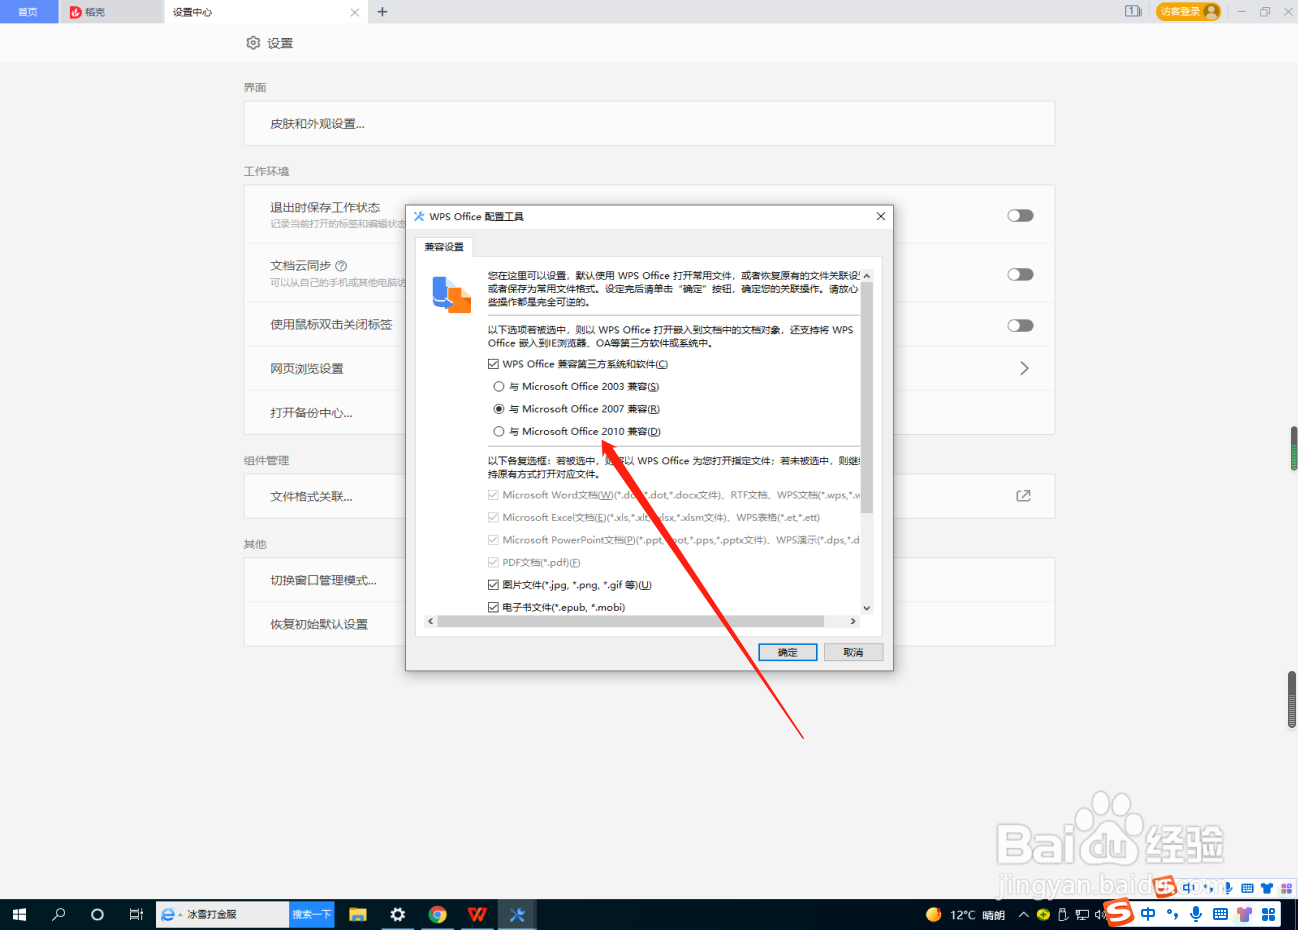Toggle the Microsoft Word文档 checkbox
Image resolution: width=1298 pixels, height=930 pixels.
[x=493, y=495]
